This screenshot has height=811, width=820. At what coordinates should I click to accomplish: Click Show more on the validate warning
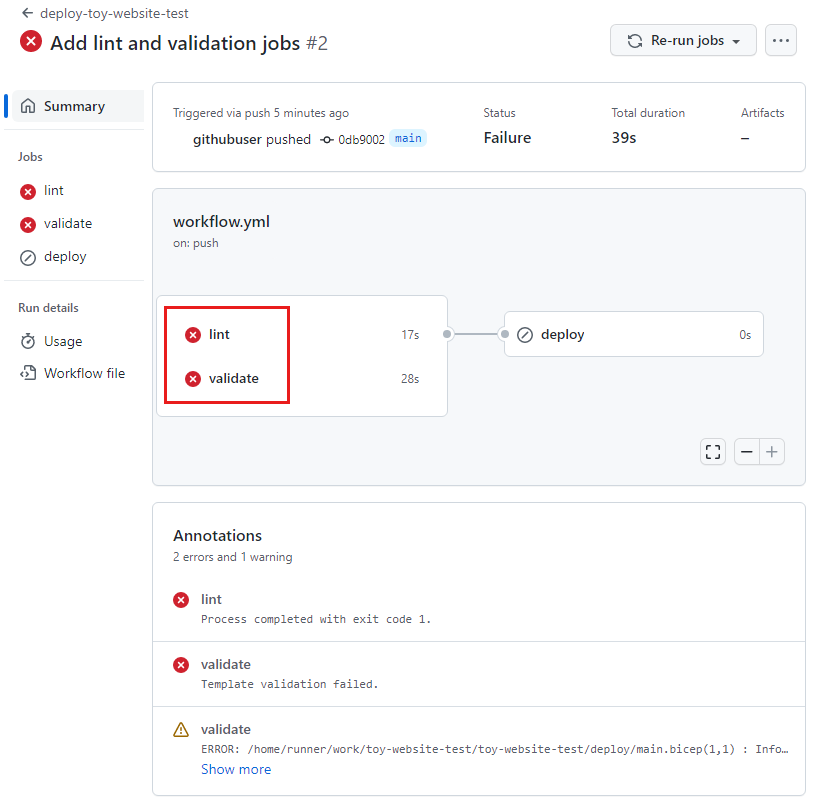[236, 769]
